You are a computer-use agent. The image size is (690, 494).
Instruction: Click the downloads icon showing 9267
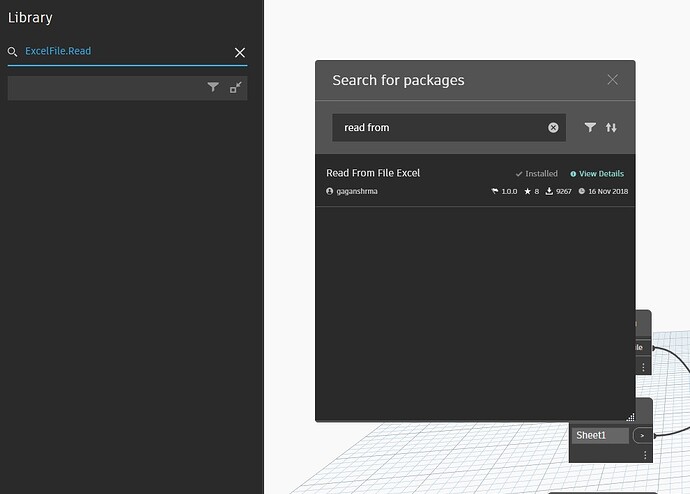(x=549, y=191)
